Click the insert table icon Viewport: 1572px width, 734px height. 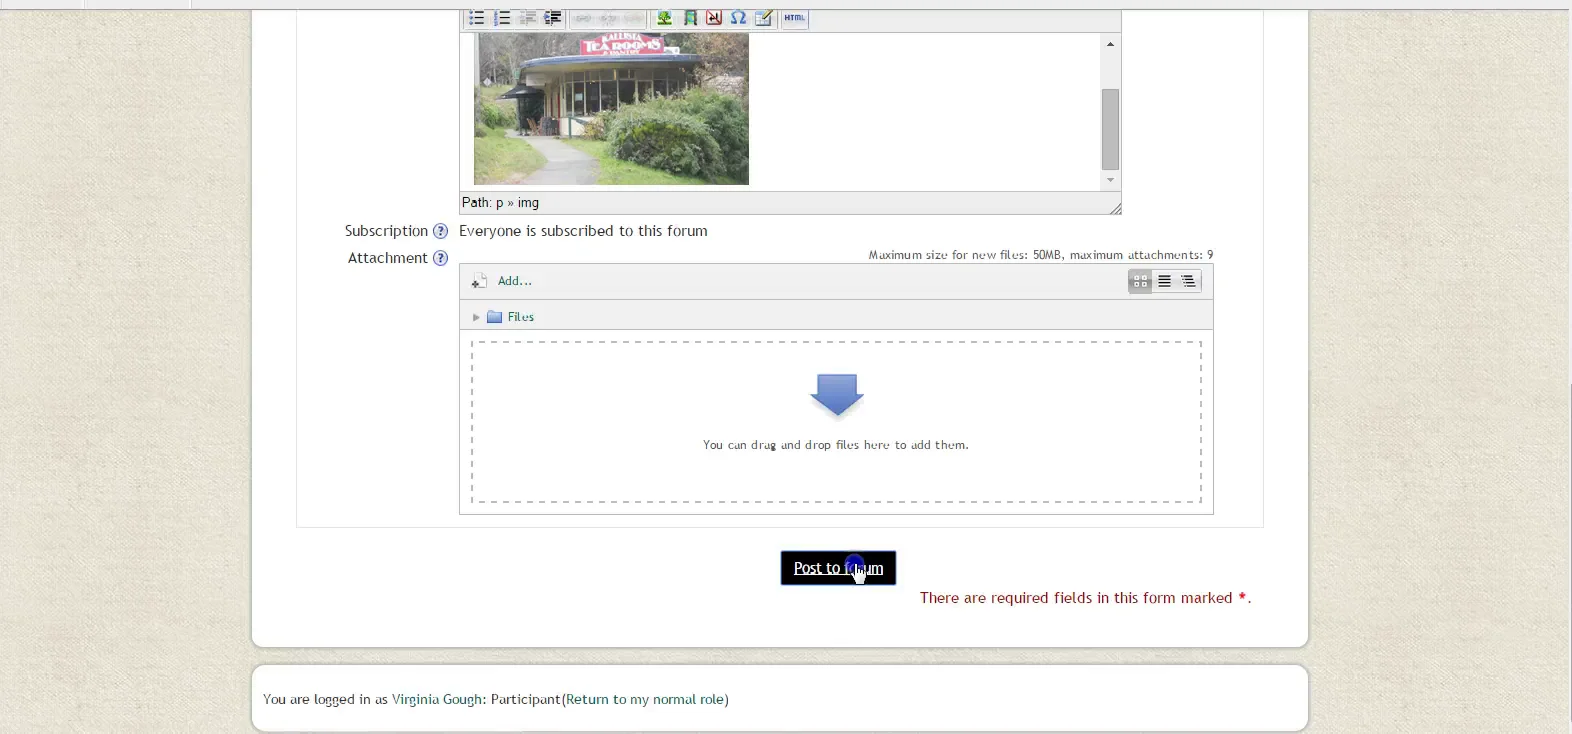point(764,18)
